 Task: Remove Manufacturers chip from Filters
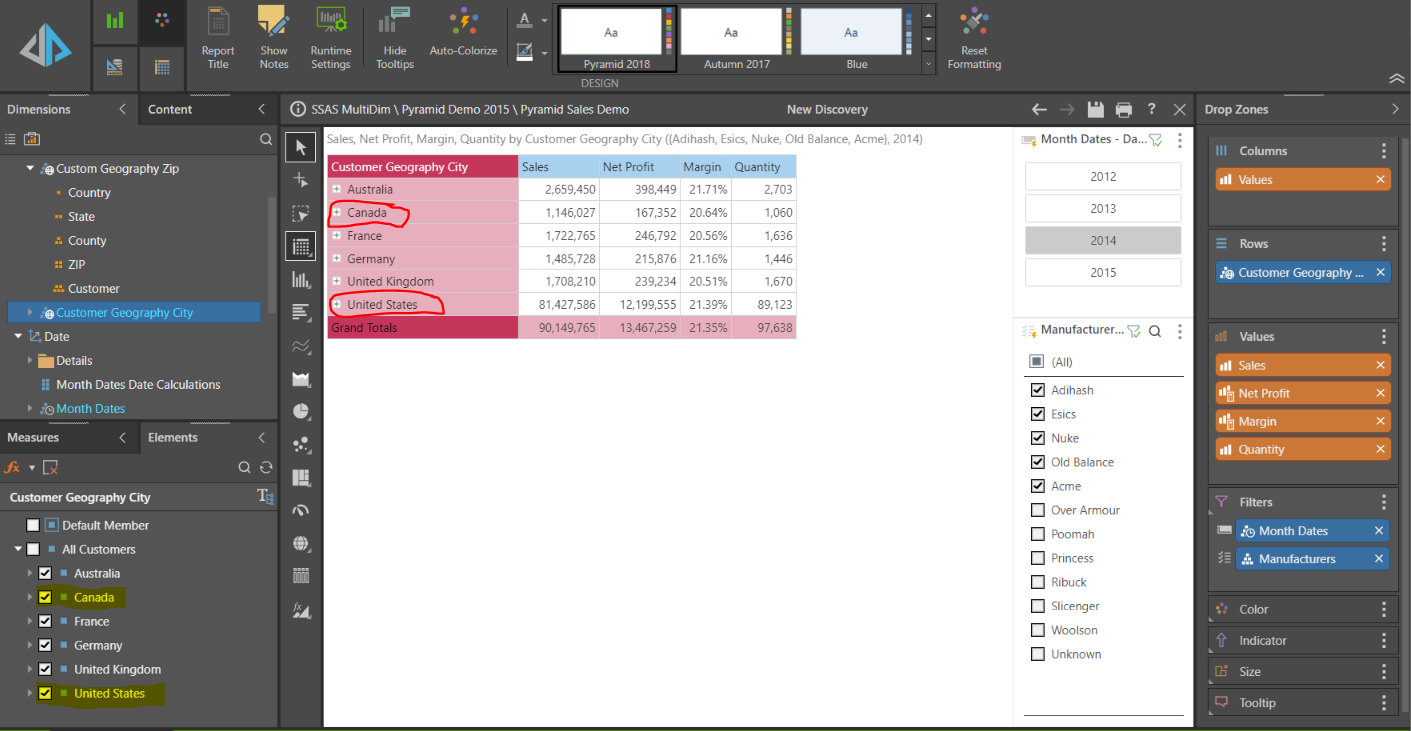1379,559
